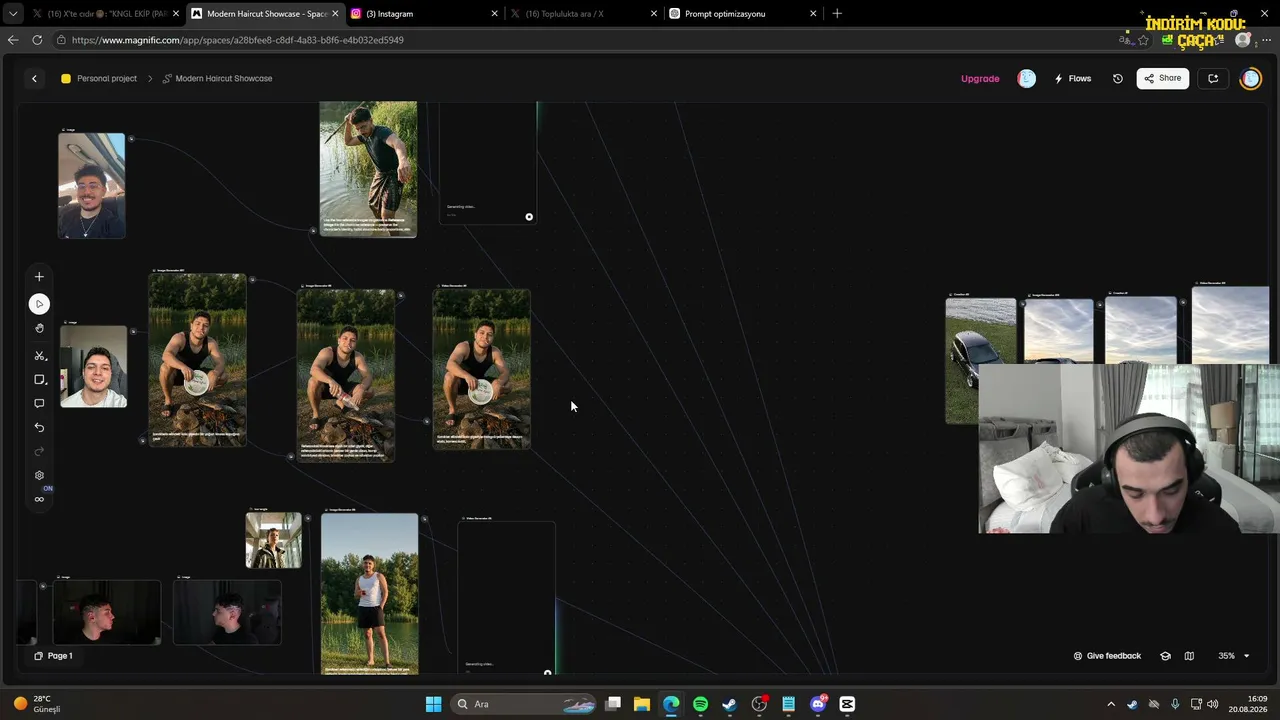Select the parked car on grass thumbnail
1280x720 pixels.
click(980, 361)
